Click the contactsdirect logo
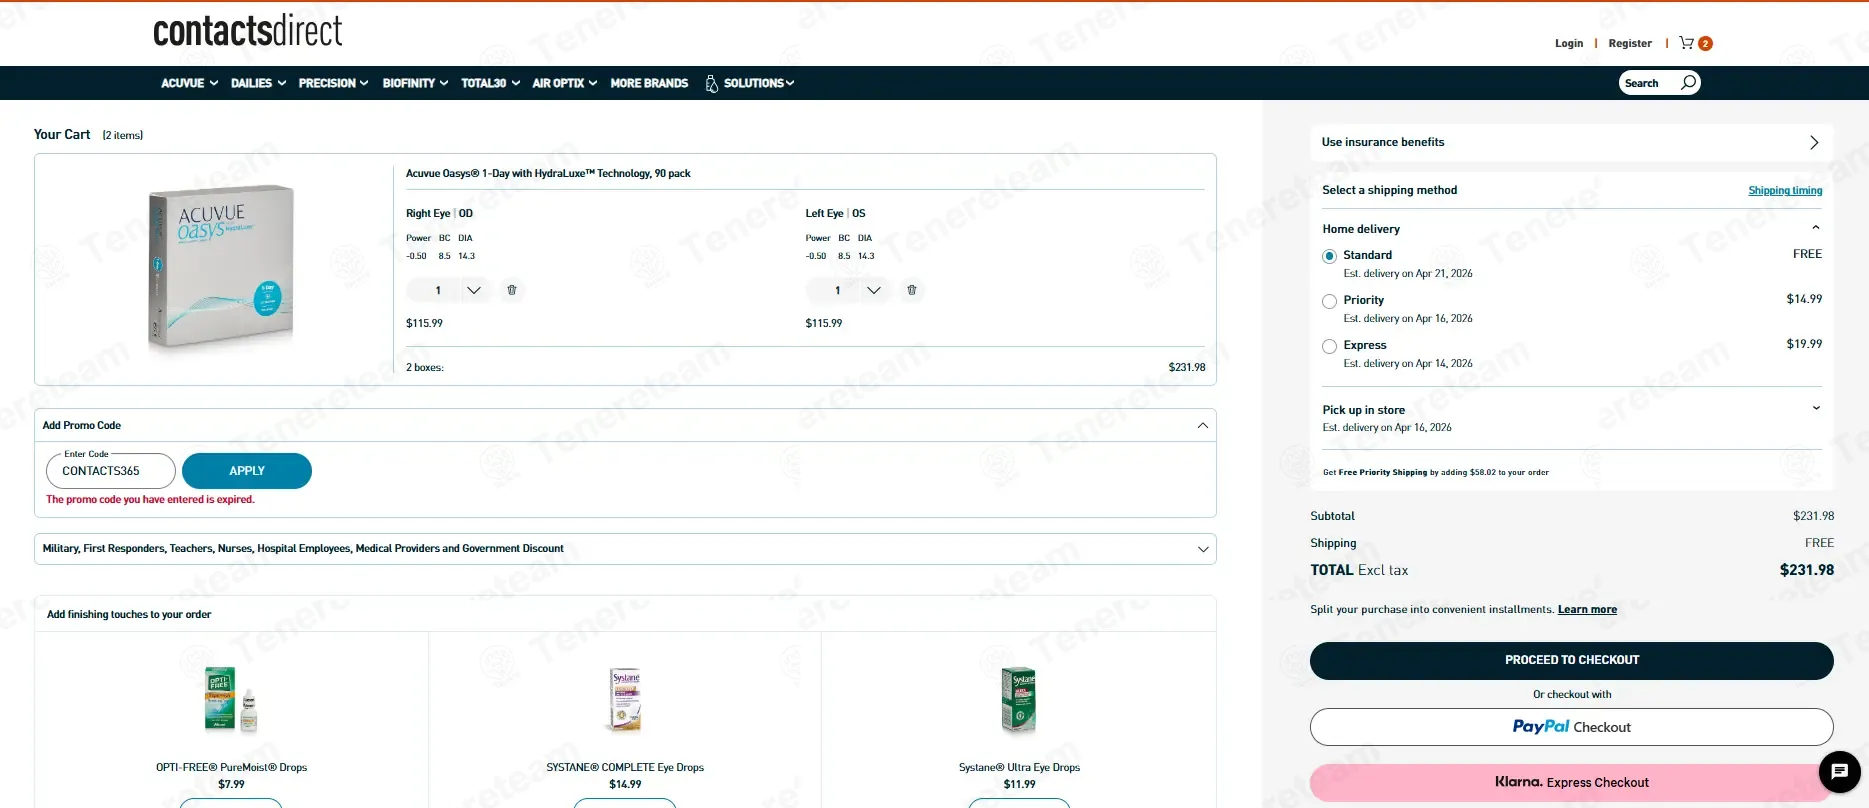The image size is (1869, 808). (x=248, y=31)
